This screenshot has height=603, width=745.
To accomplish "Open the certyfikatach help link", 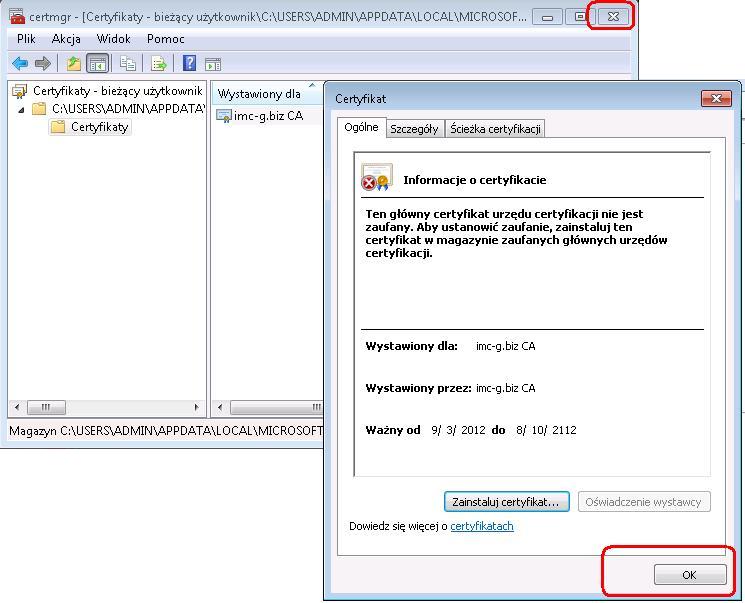I will (x=481, y=526).
